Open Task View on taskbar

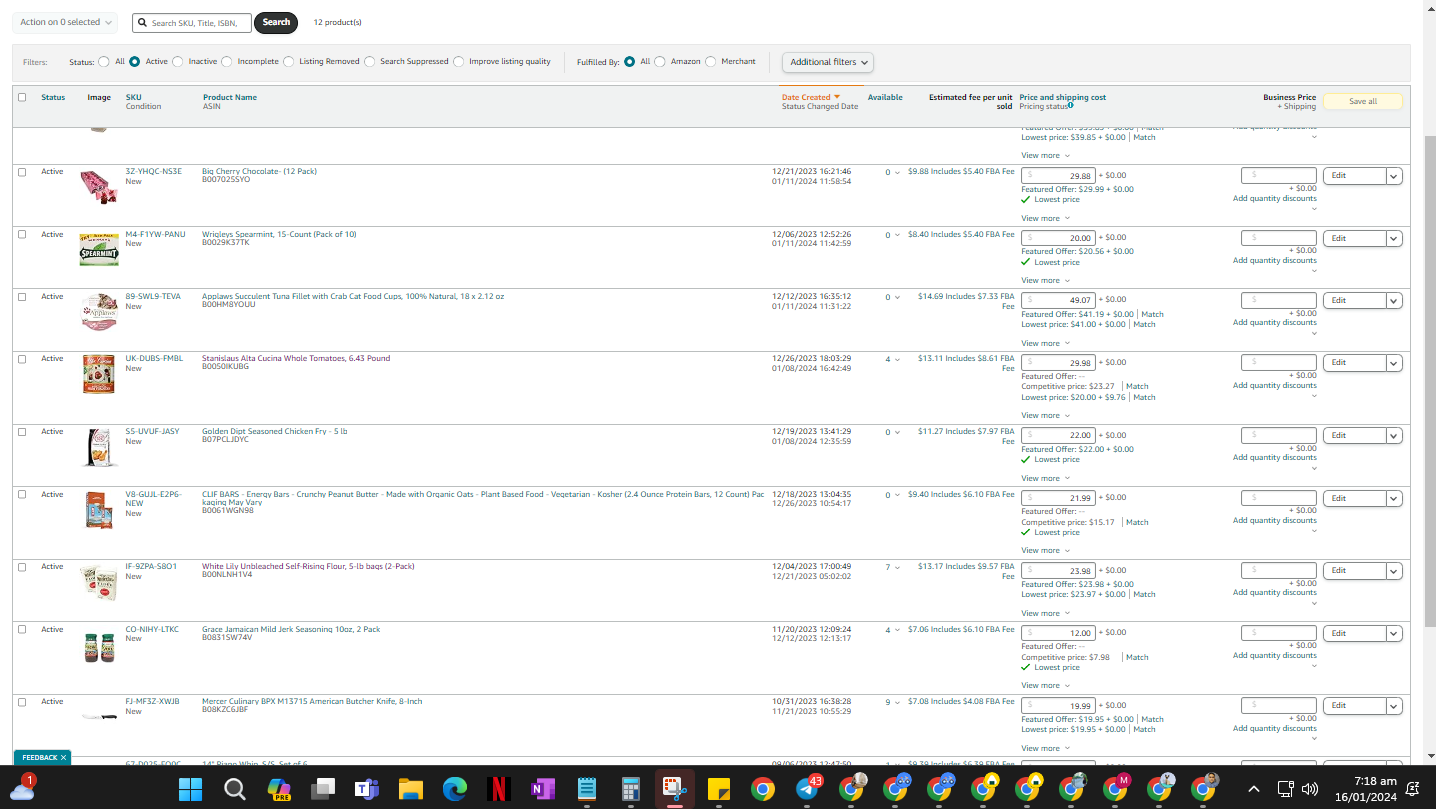322,789
